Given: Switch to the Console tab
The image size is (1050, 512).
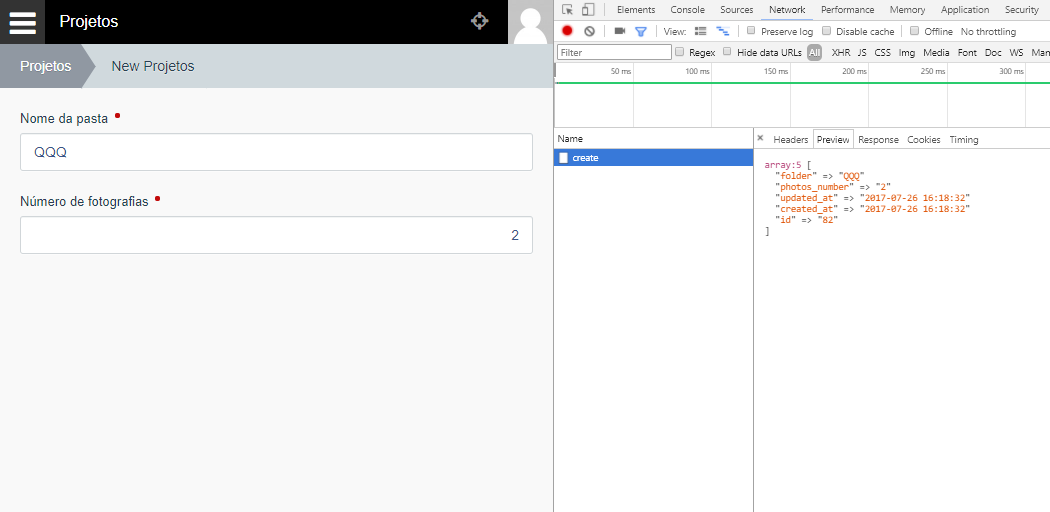Looking at the screenshot, I should (x=688, y=9).
